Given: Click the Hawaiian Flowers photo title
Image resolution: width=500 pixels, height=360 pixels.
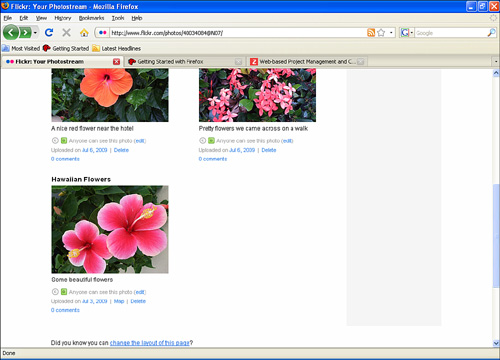Looking at the screenshot, I should tap(81, 179).
